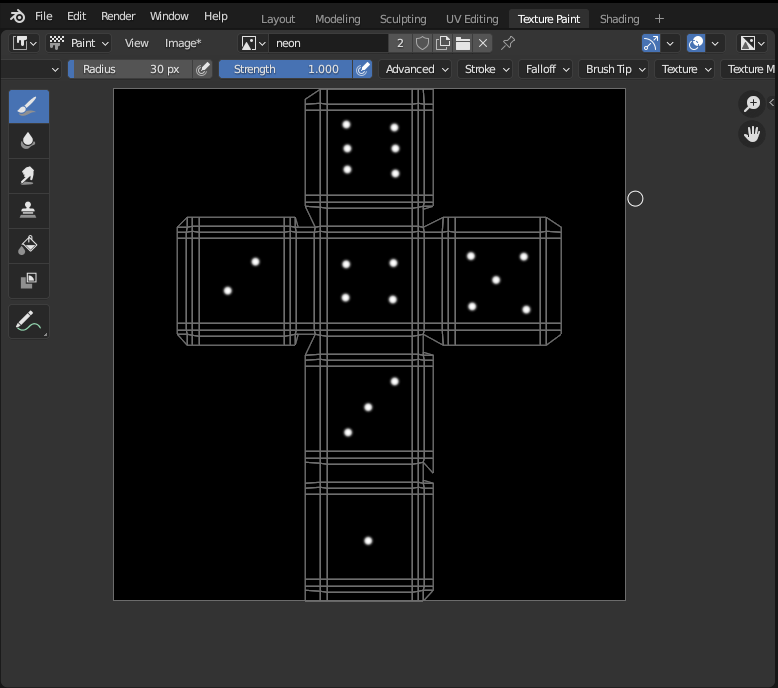Click the pan hand icon

[751, 134]
